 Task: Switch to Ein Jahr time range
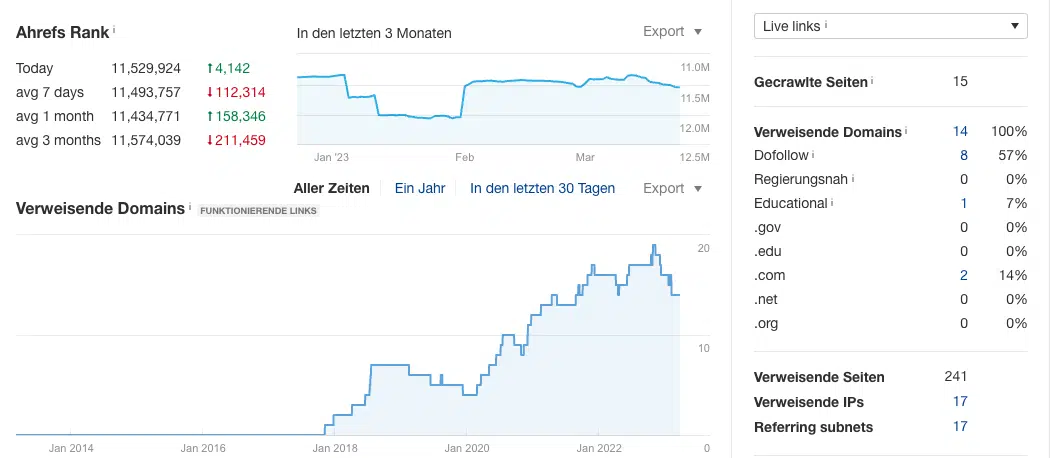coord(419,188)
